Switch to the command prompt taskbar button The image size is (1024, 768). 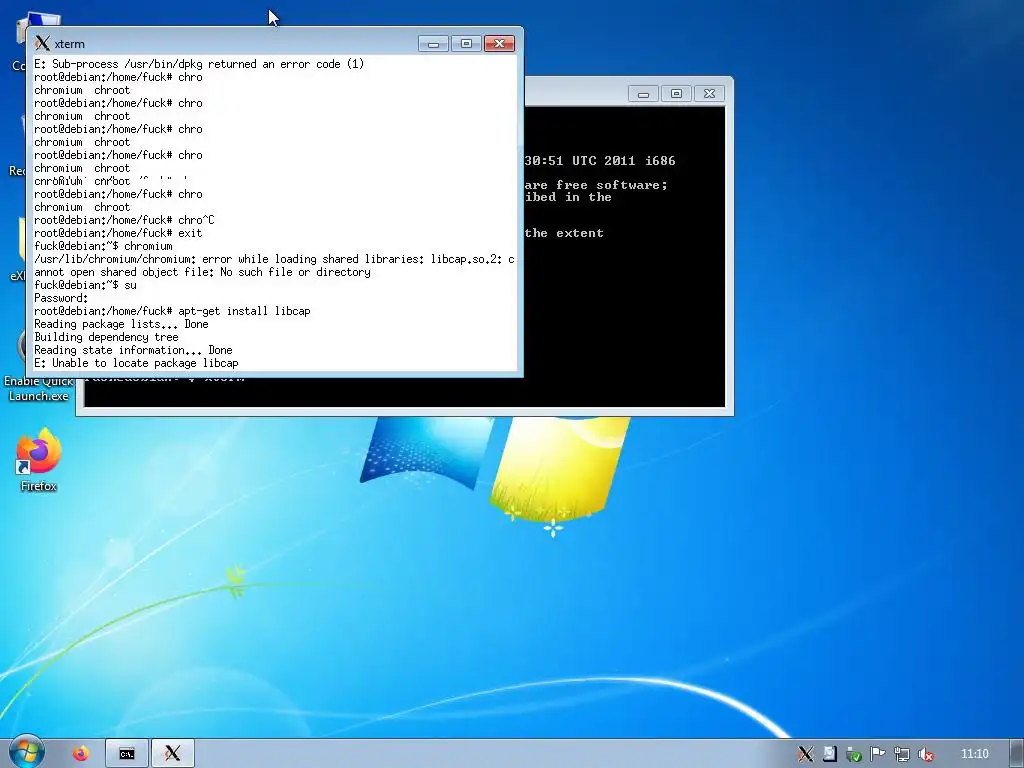127,754
